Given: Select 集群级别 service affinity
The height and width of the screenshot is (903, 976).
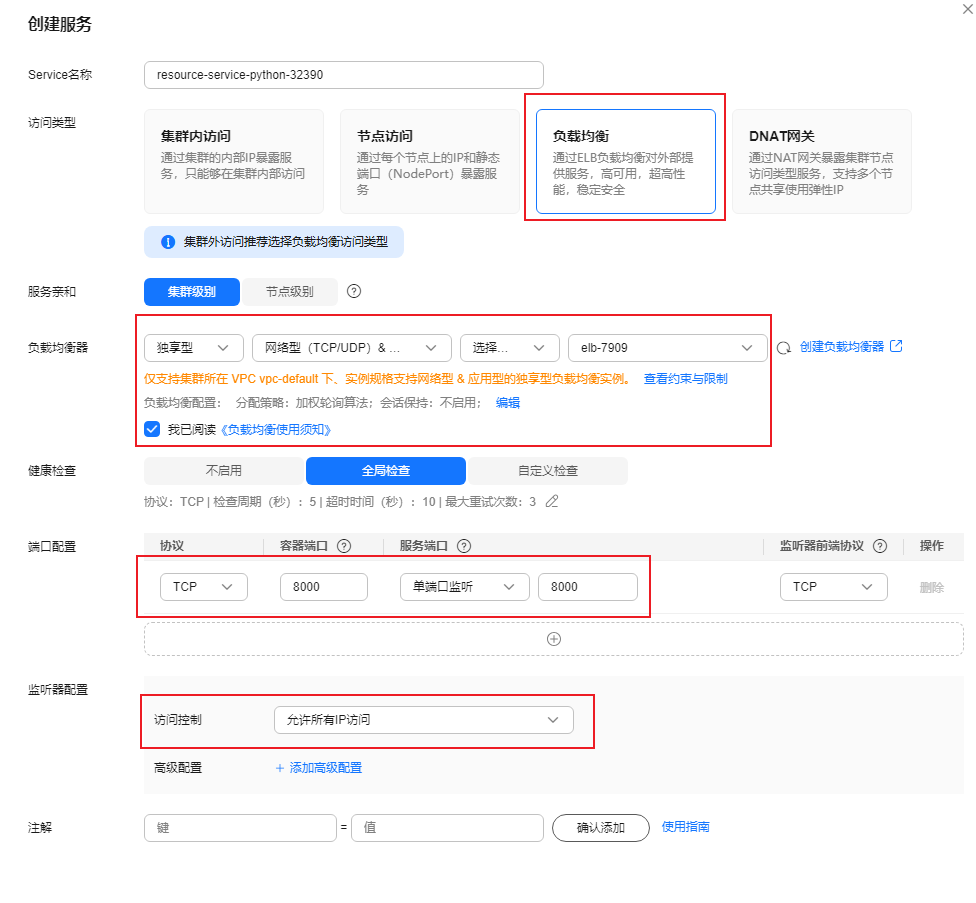Looking at the screenshot, I should point(192,292).
